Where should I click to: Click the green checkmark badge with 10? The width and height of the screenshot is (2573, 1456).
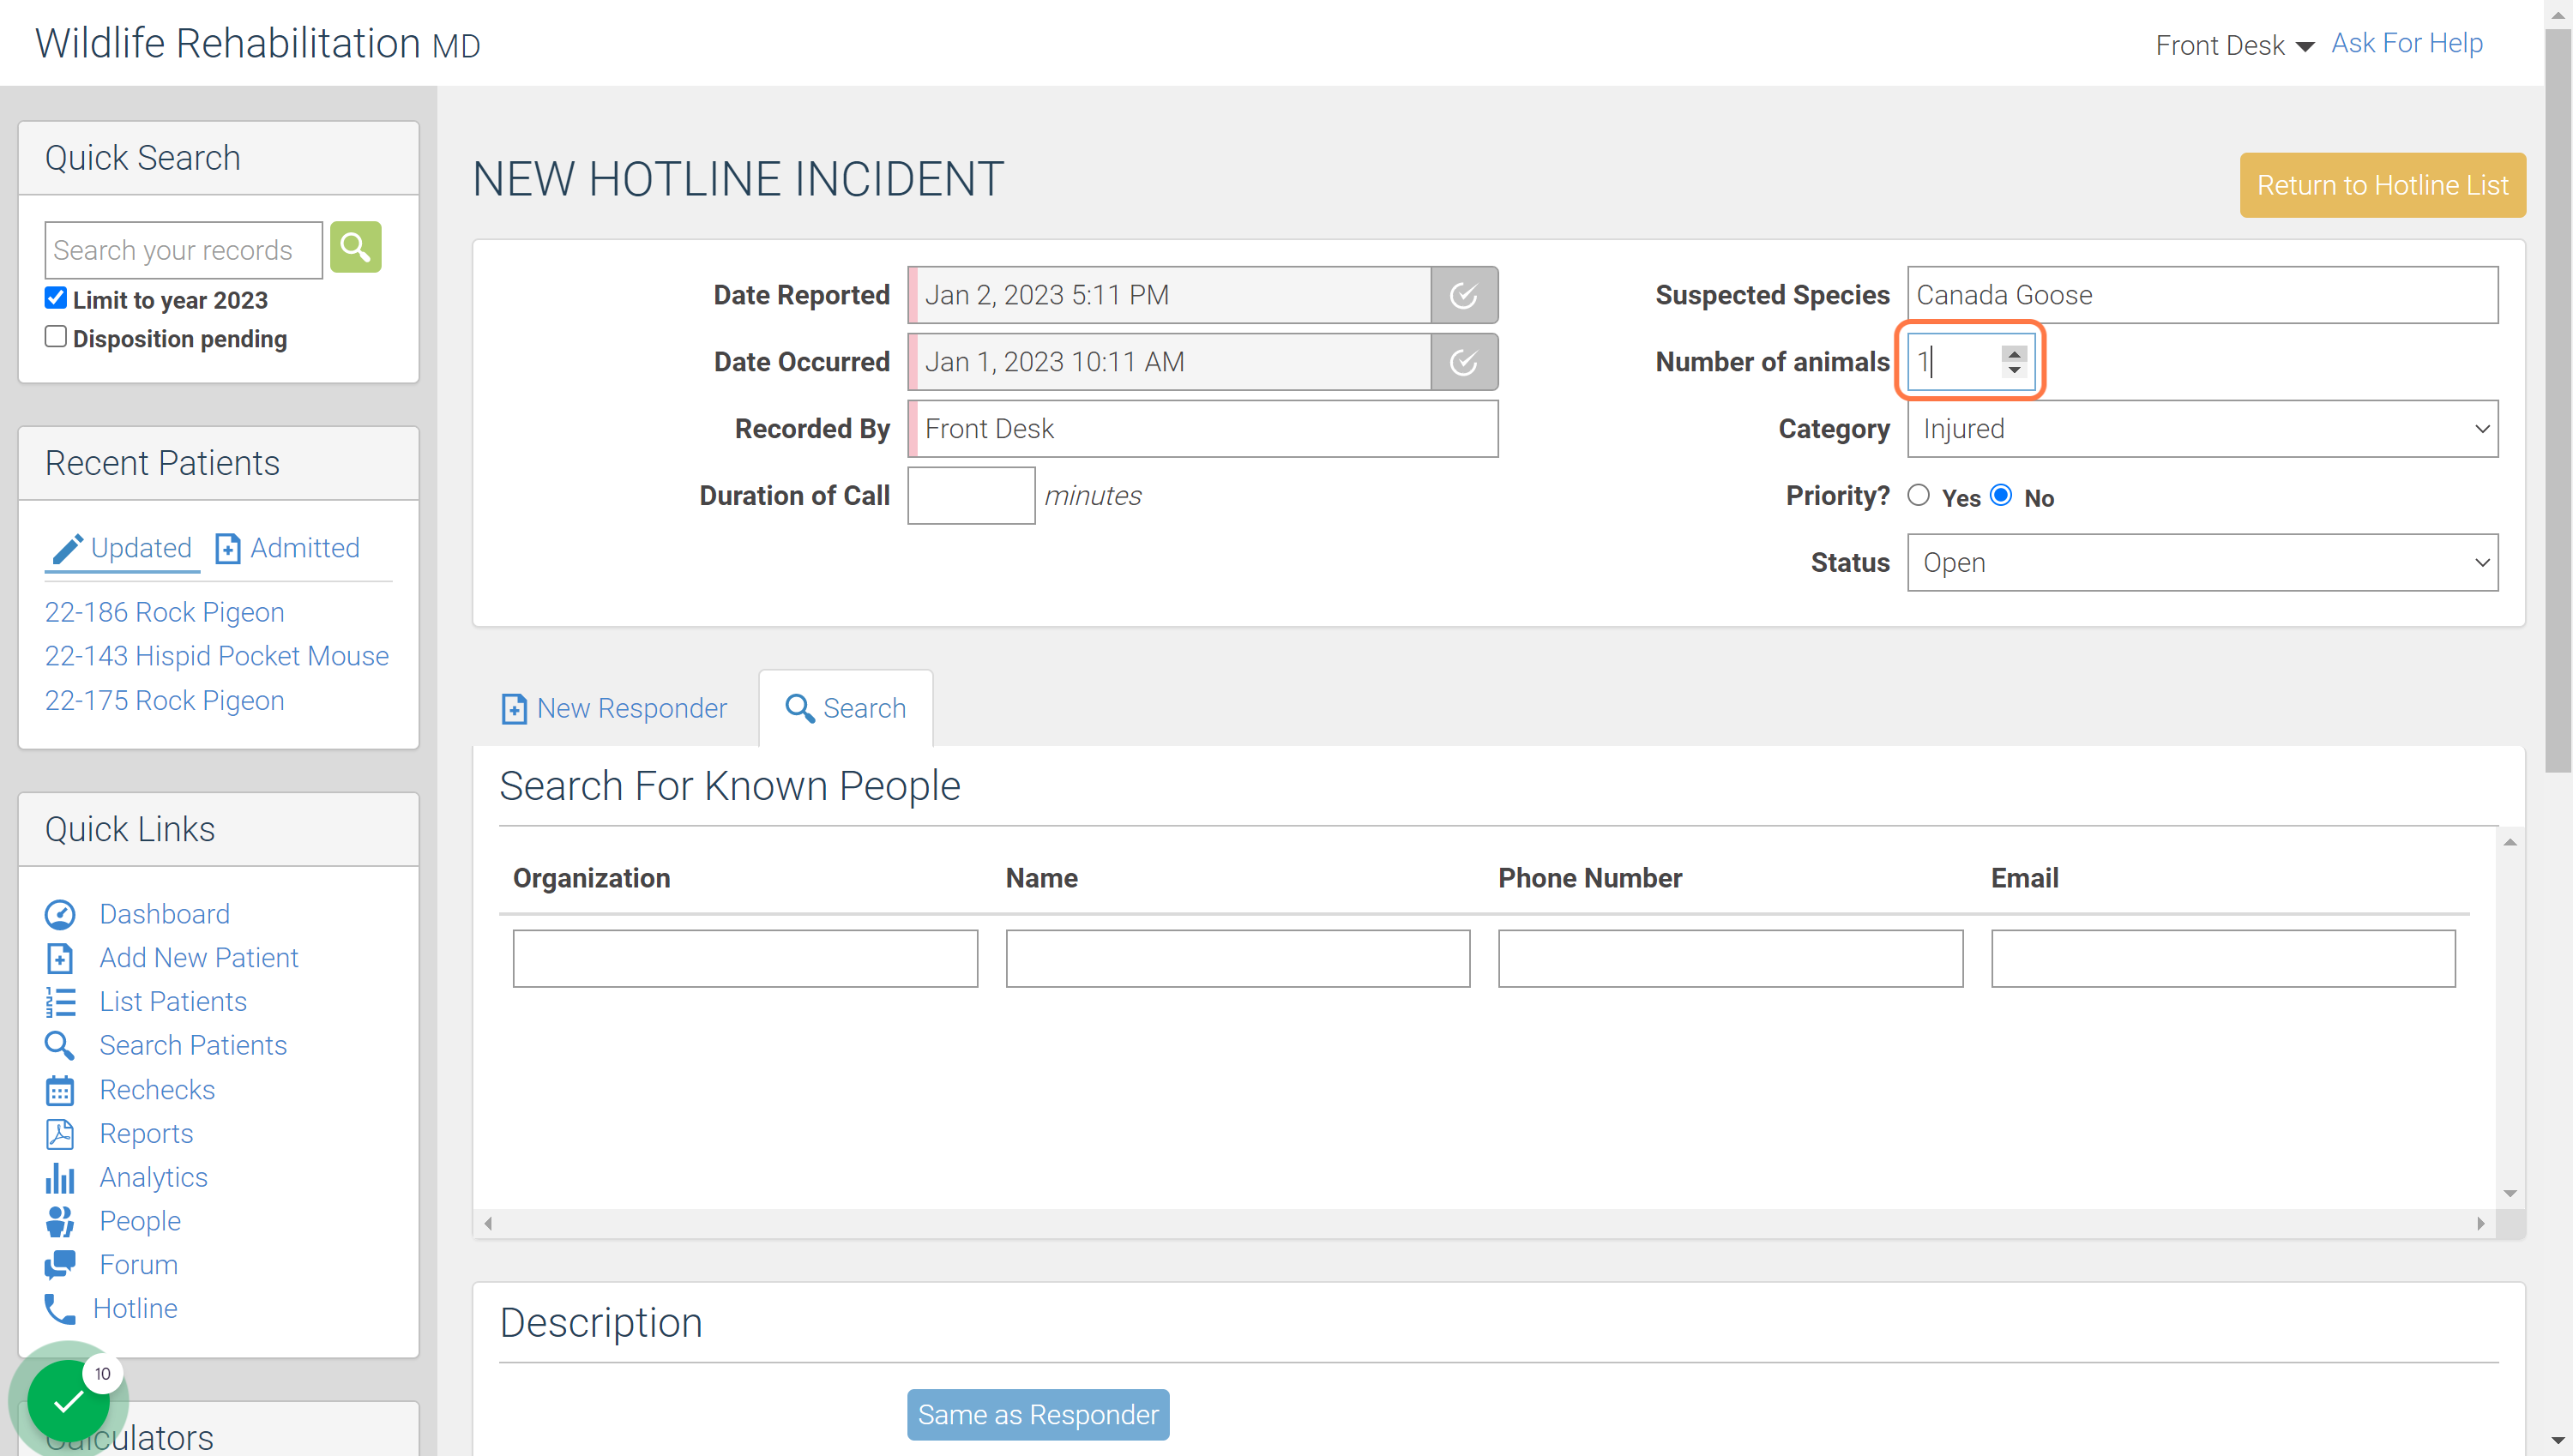click(69, 1401)
